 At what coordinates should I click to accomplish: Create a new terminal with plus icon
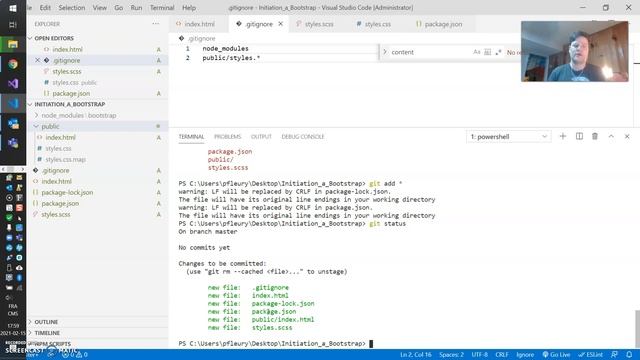pyautogui.click(x=563, y=136)
